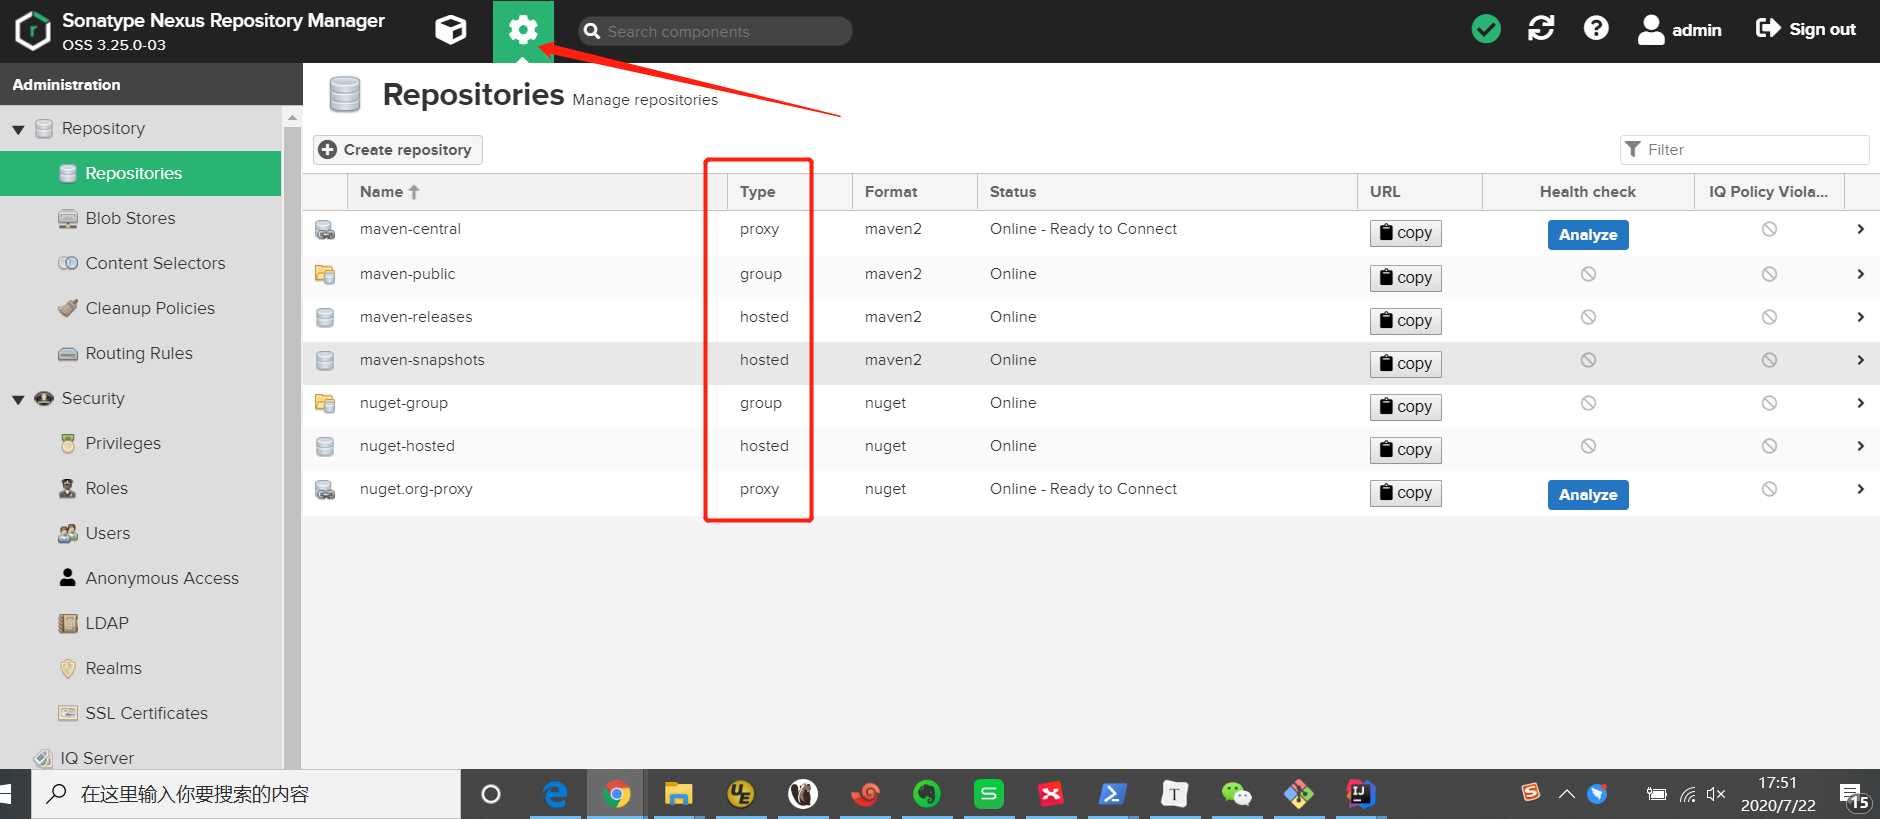Open File Explorer from the taskbar
Screen dimensions: 1880x819
click(679, 794)
